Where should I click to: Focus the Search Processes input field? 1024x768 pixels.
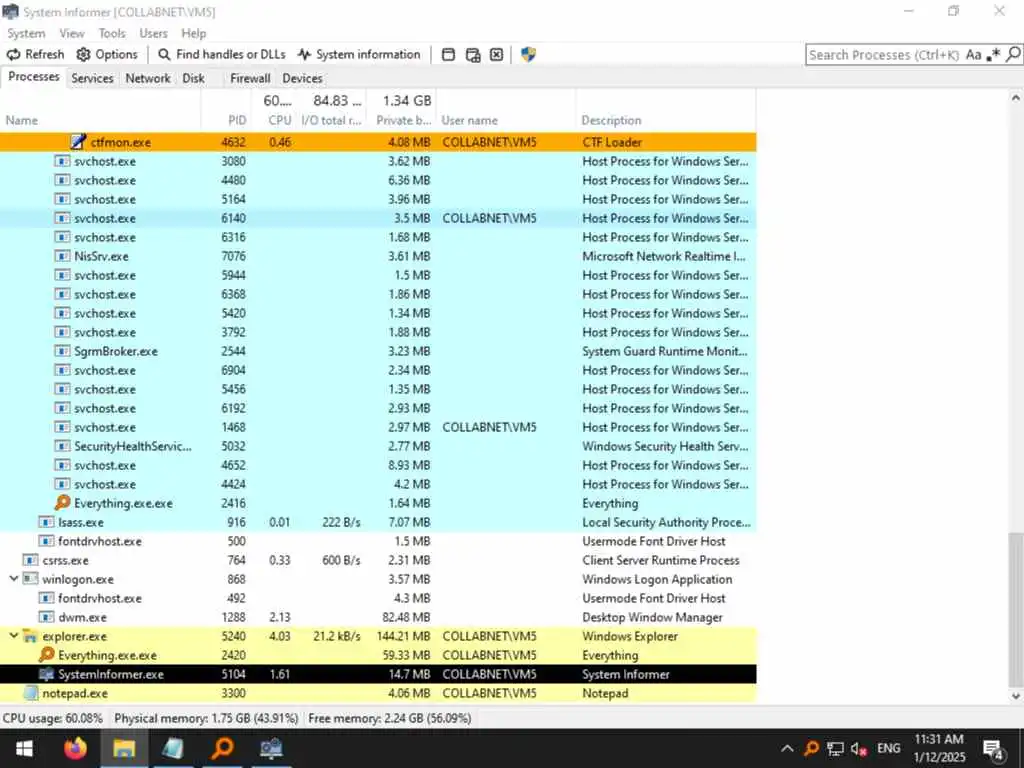pos(884,55)
